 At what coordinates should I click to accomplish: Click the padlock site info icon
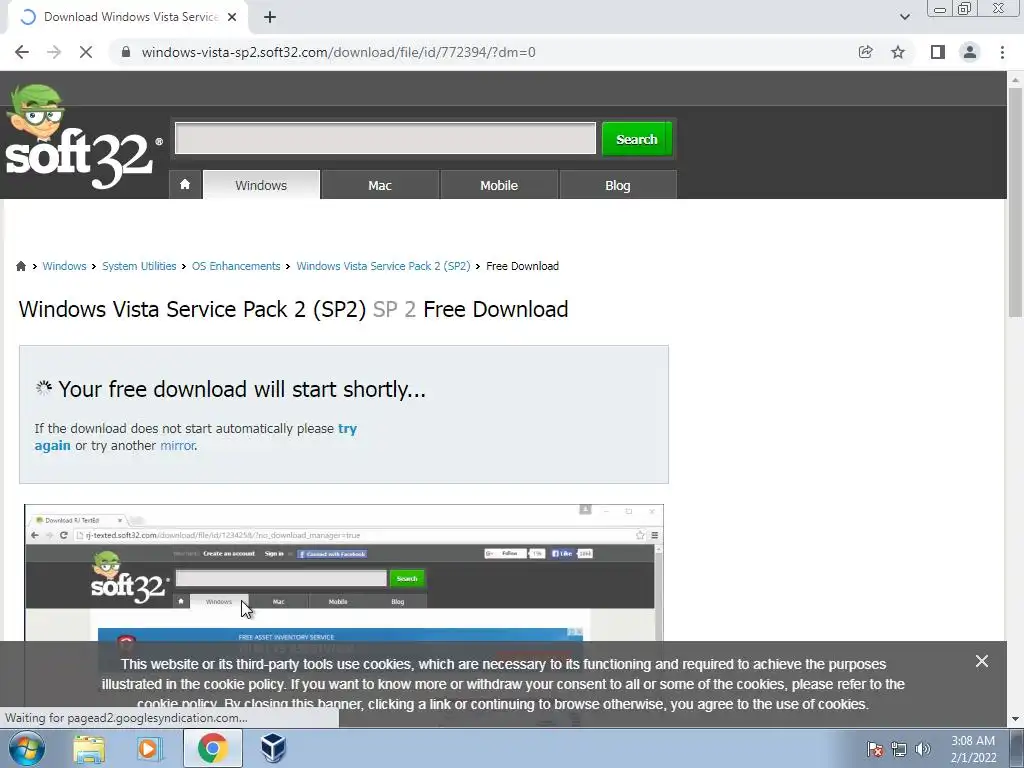click(126, 52)
